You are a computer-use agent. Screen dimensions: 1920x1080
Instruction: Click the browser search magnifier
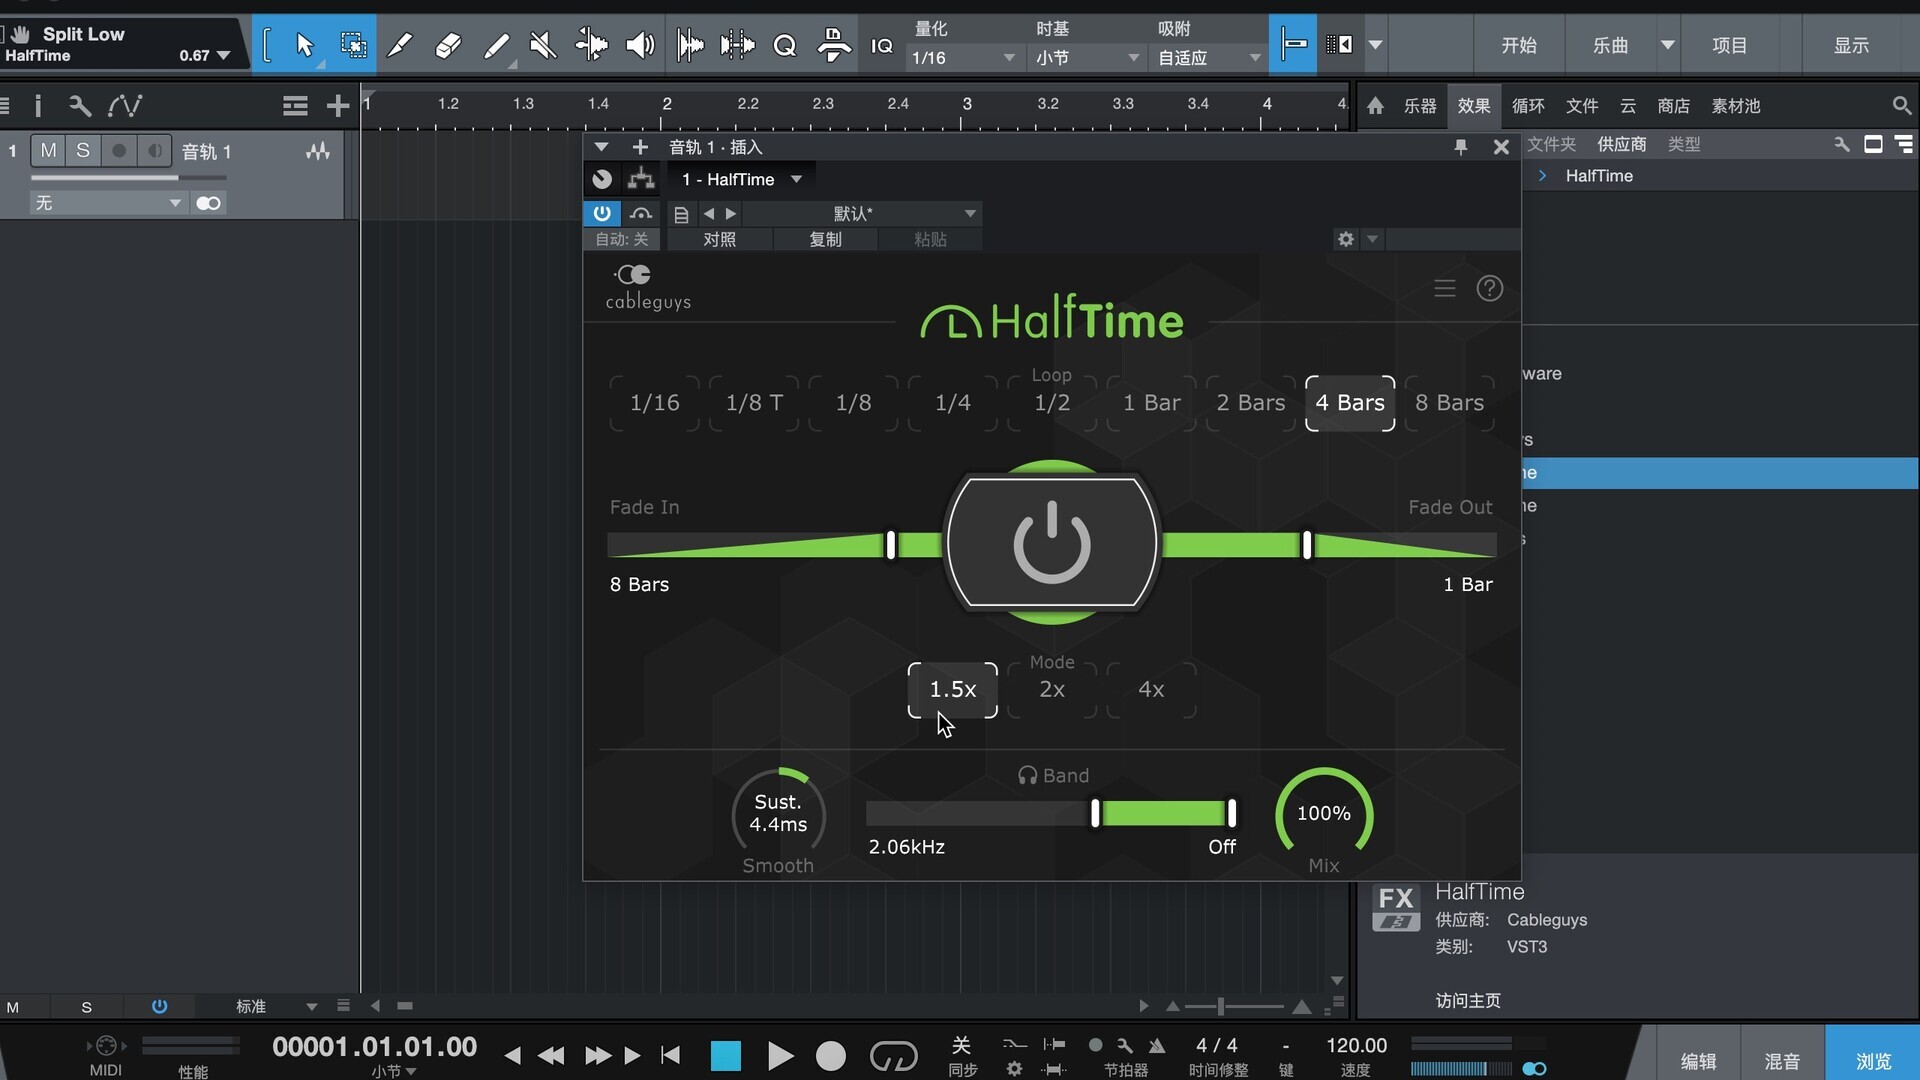tap(1902, 105)
